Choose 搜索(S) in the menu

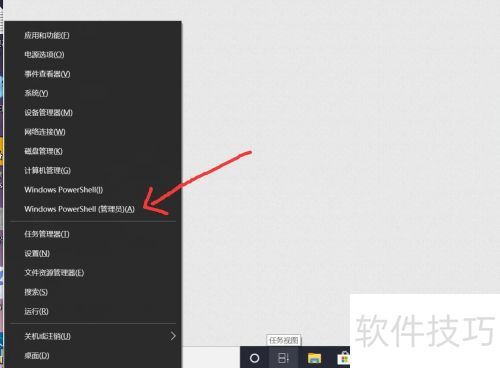click(x=36, y=292)
